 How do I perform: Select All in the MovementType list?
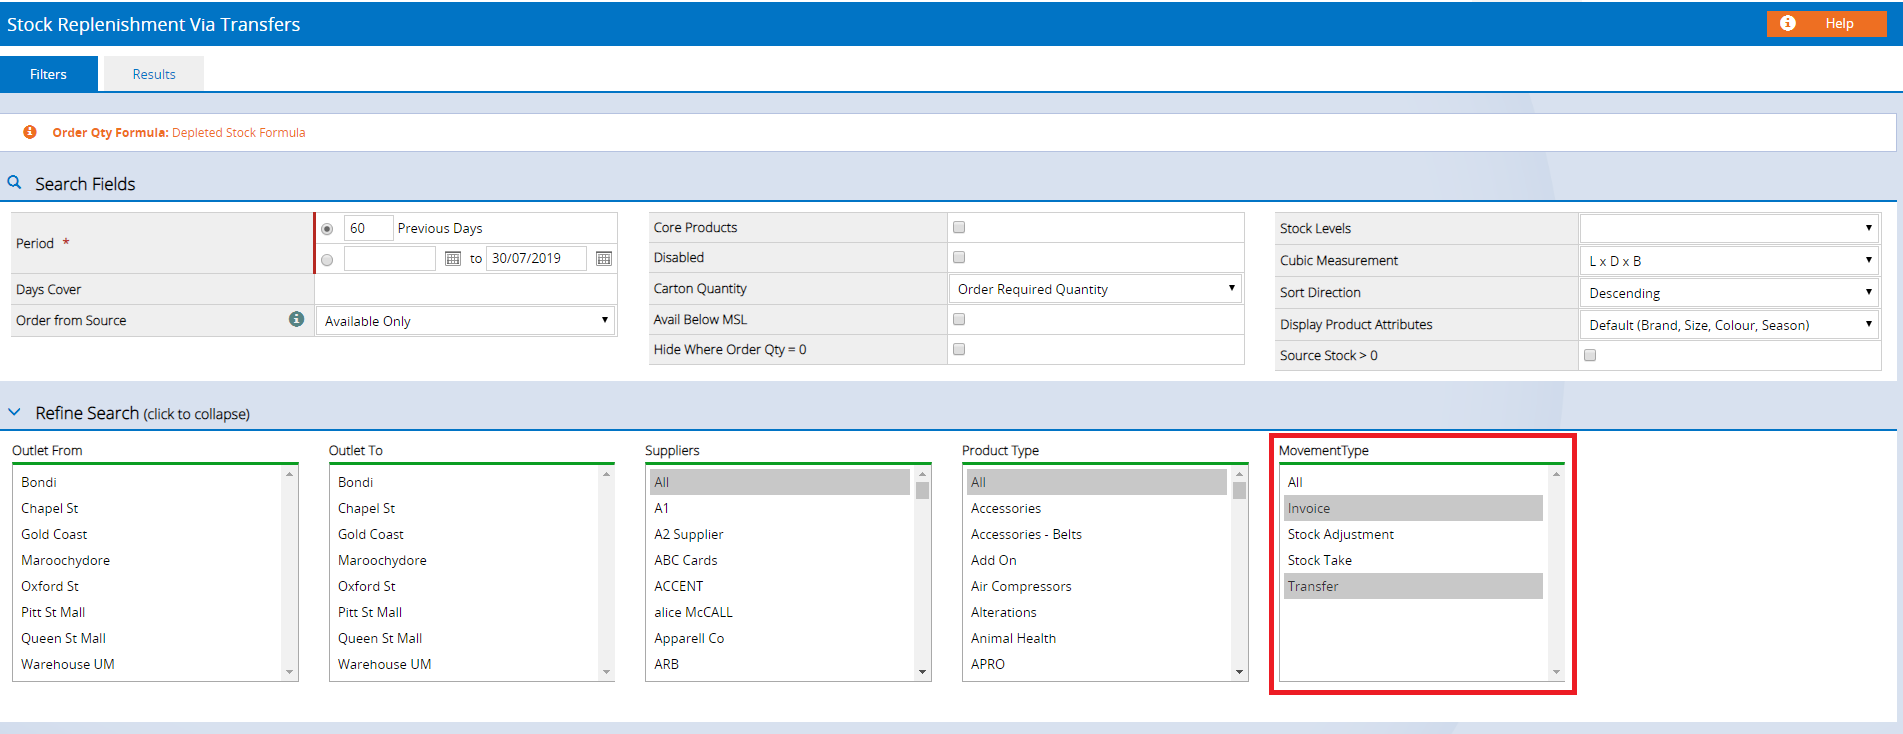(x=1413, y=482)
